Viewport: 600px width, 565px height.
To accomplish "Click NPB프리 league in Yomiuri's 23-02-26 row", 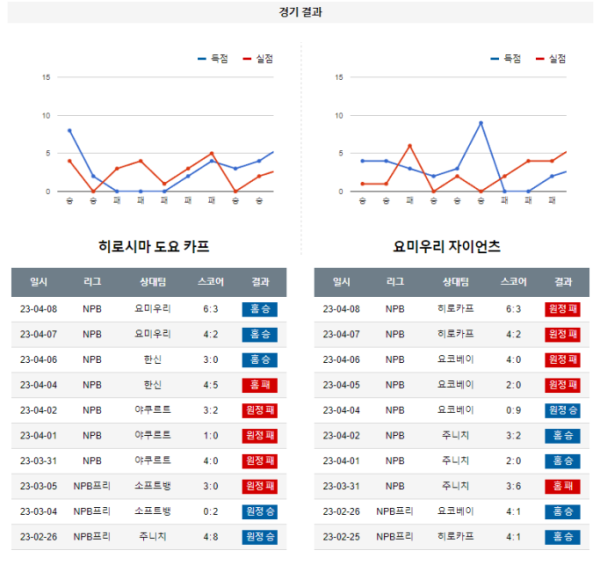I will tap(395, 511).
